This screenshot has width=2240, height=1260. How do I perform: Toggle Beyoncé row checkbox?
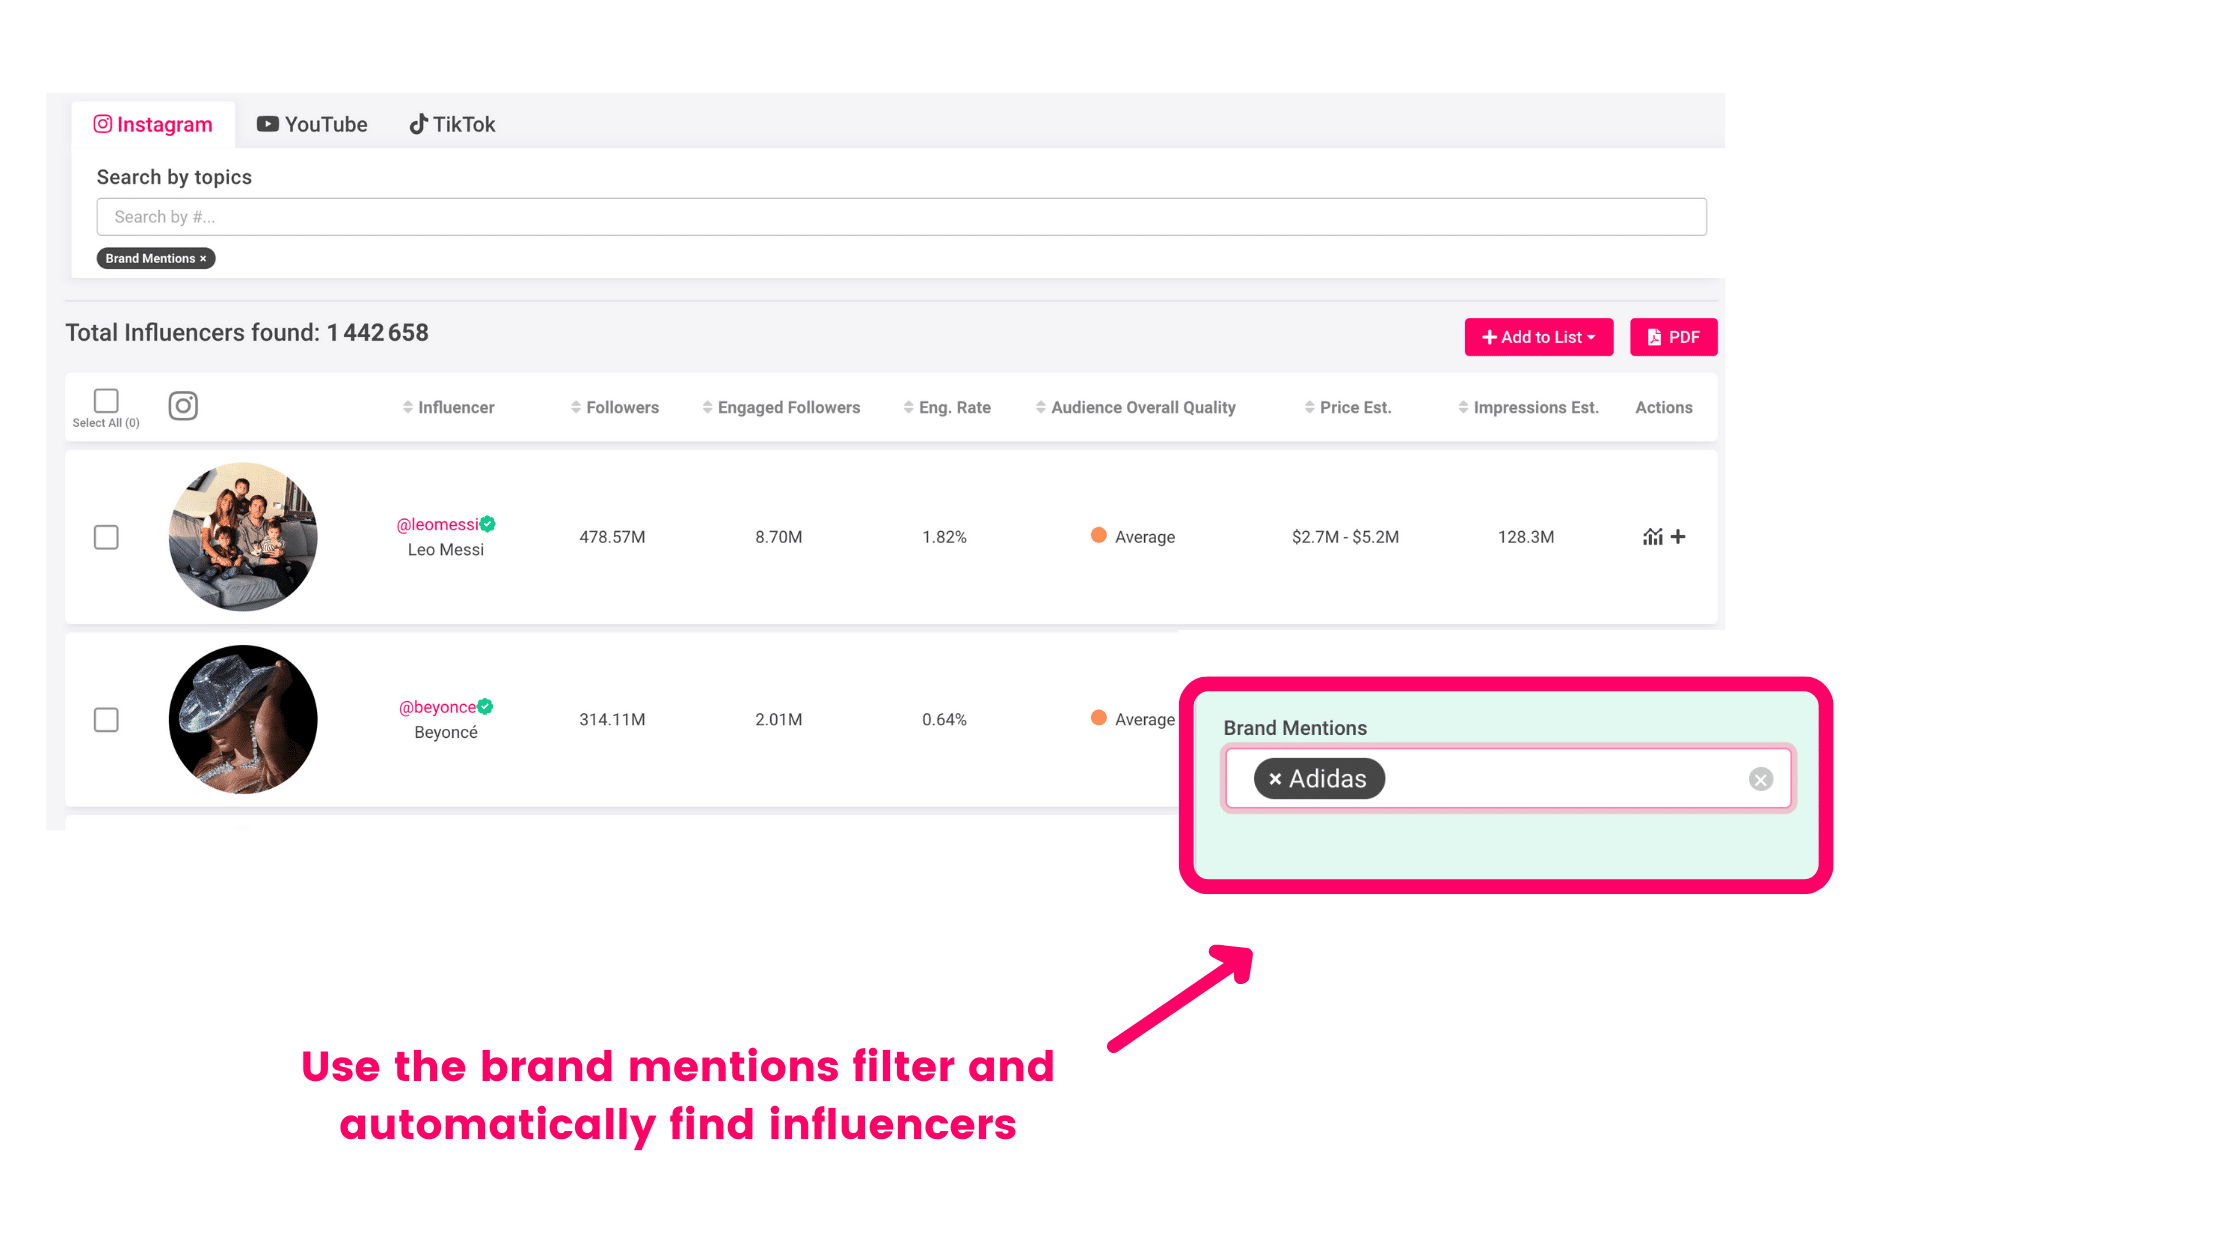click(x=106, y=718)
